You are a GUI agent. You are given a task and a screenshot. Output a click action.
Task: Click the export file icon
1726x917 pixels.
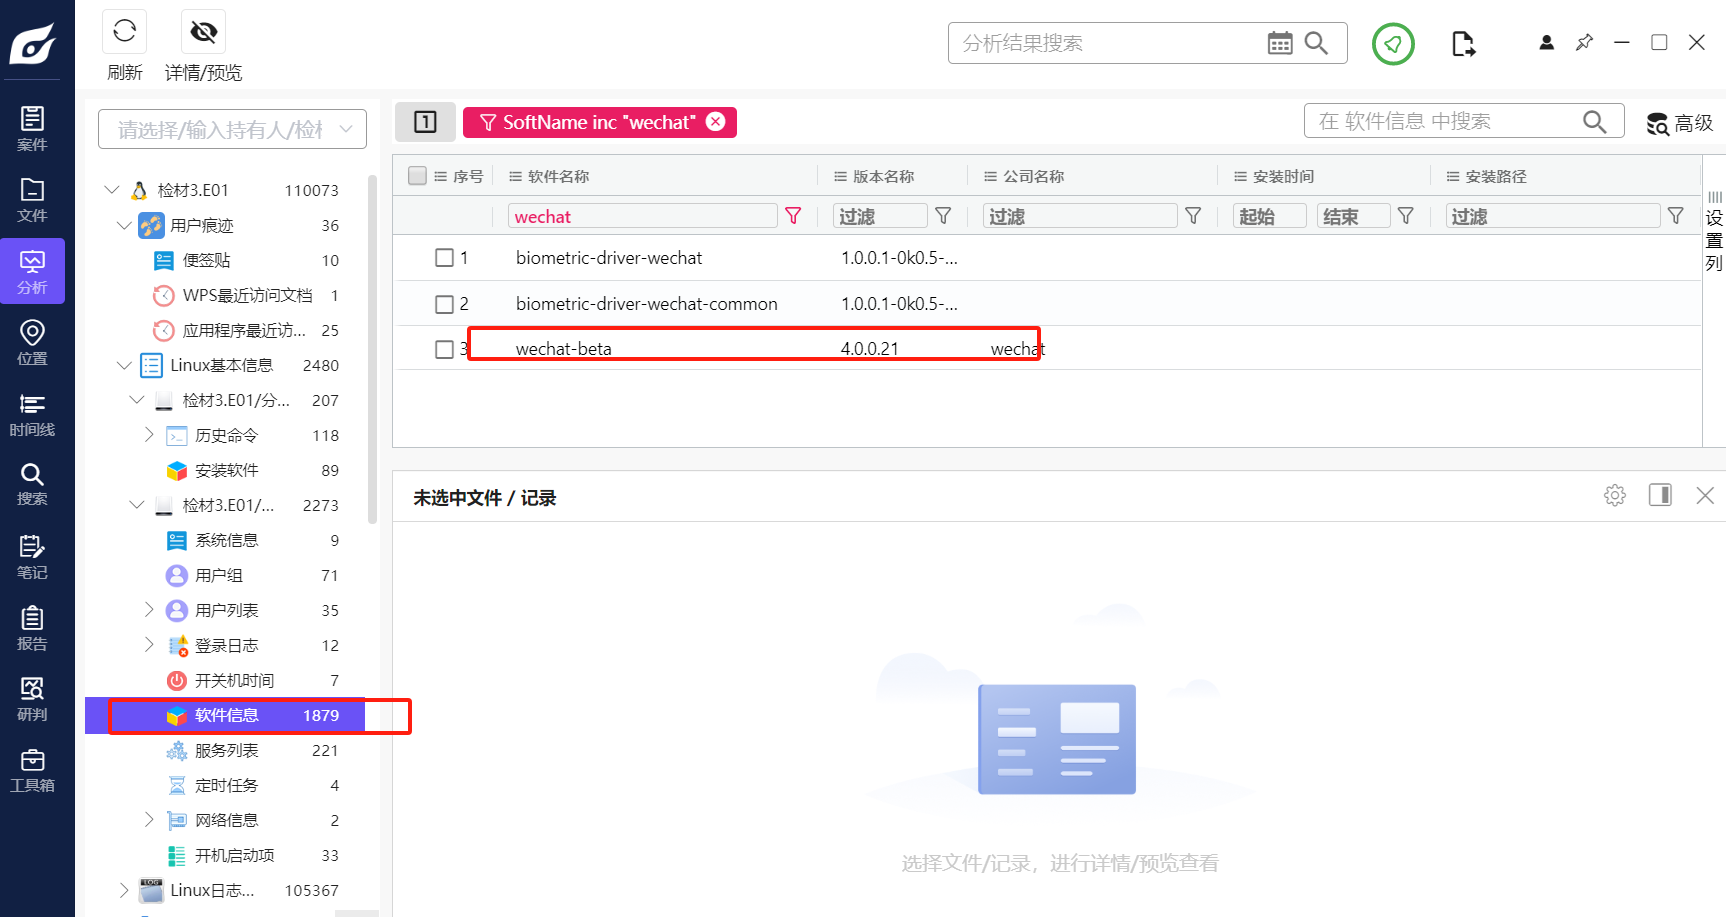pos(1463,44)
